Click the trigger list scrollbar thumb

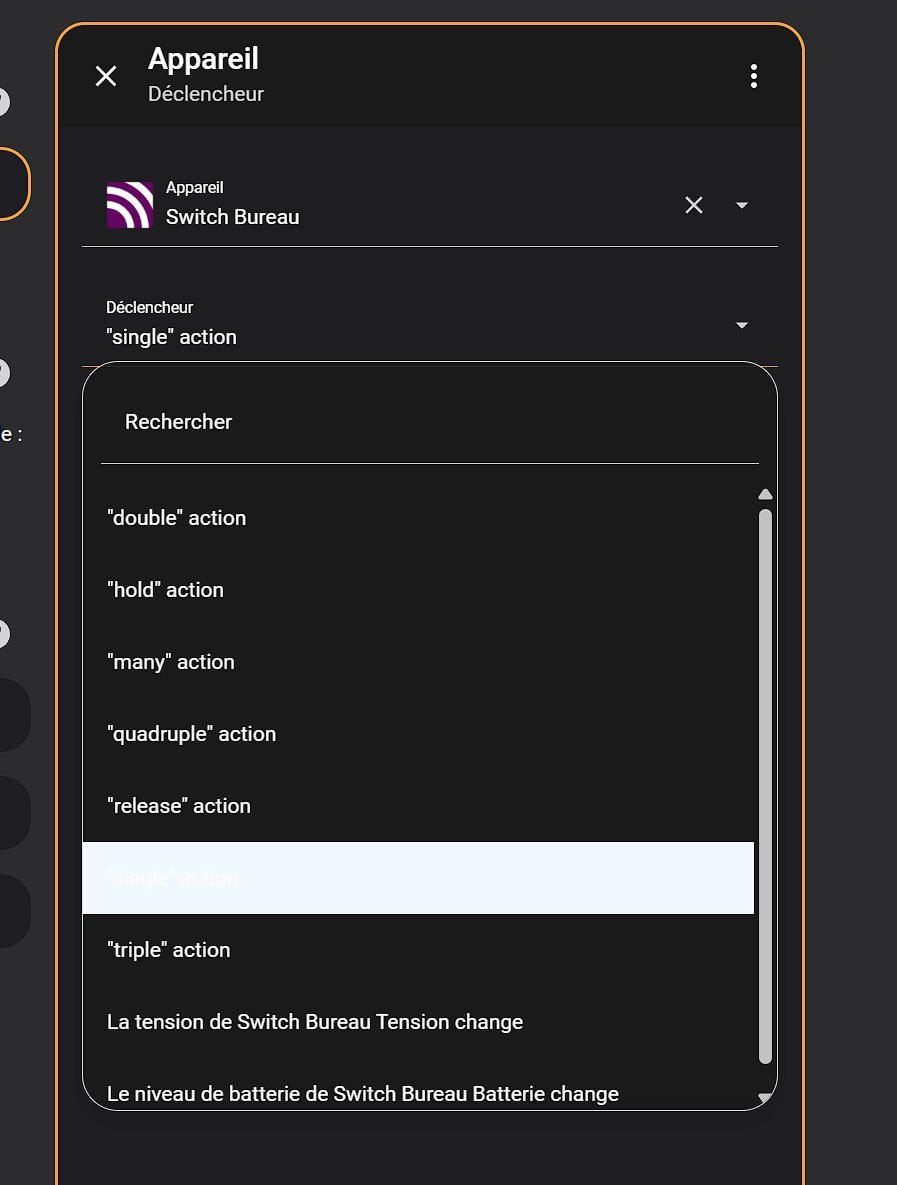coord(765,785)
